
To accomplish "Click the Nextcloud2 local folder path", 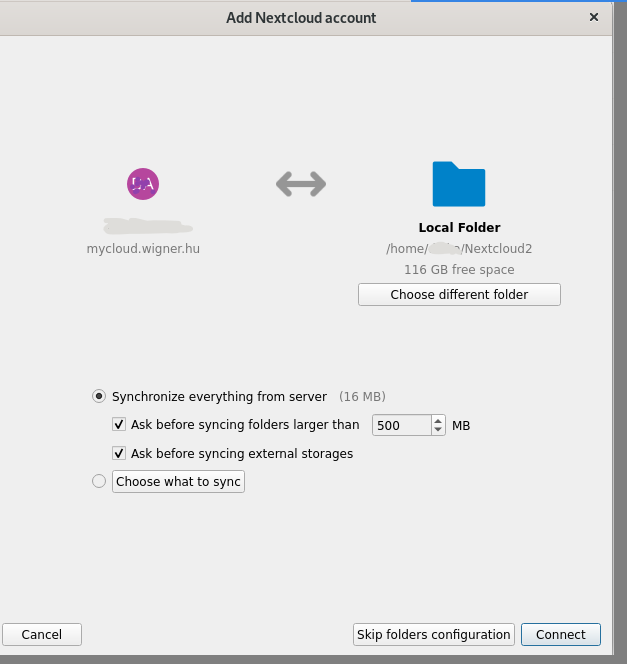I will coord(459,249).
